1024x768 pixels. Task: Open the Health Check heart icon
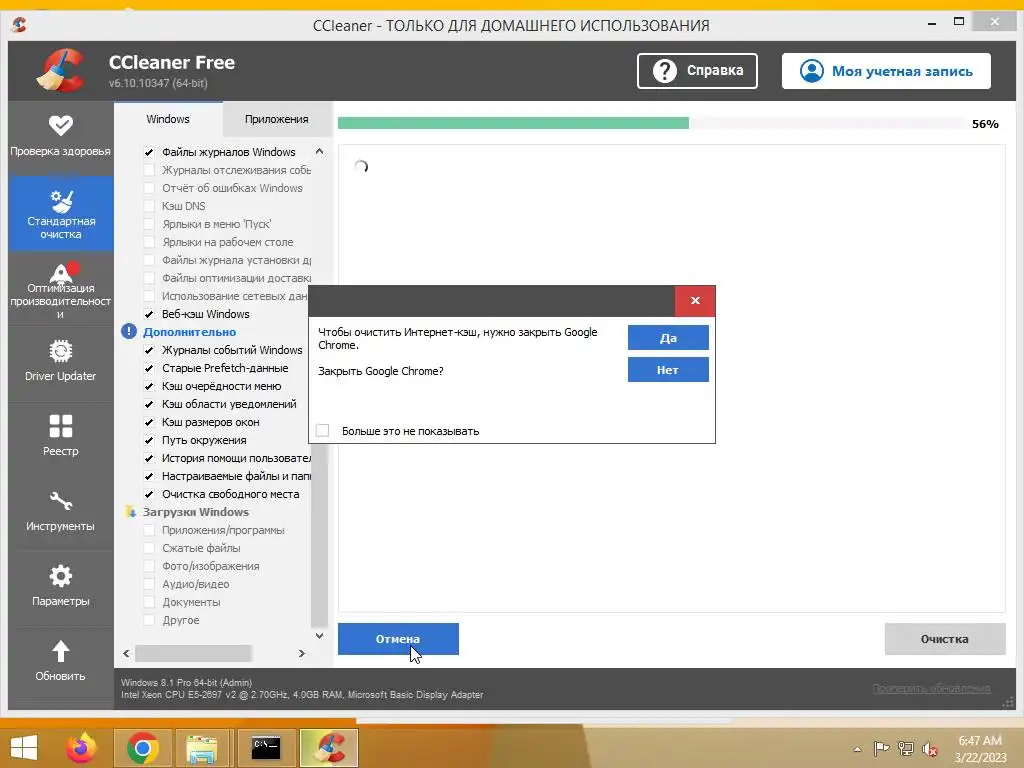pyautogui.click(x=61, y=125)
